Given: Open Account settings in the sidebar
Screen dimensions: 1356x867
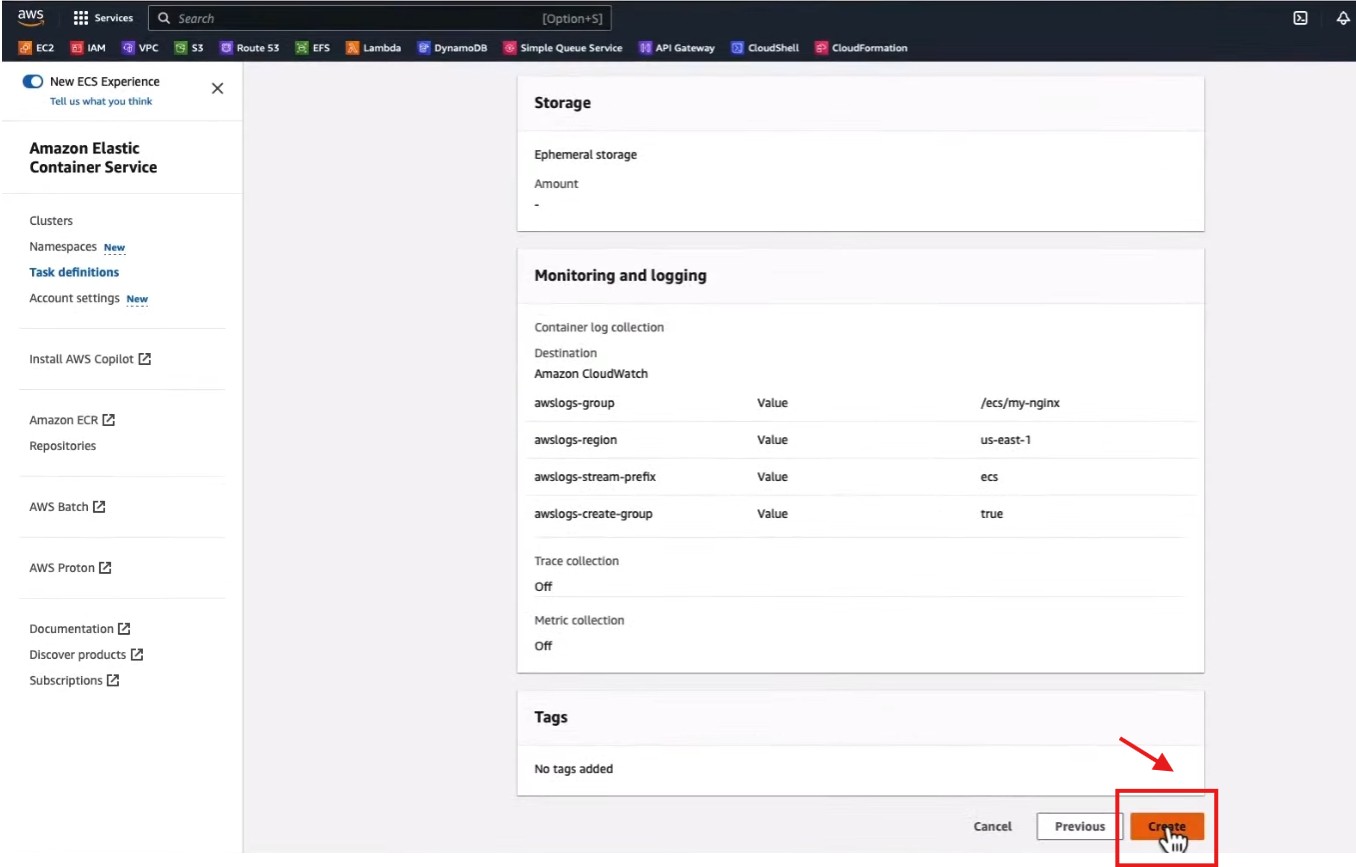Looking at the screenshot, I should coord(74,298).
